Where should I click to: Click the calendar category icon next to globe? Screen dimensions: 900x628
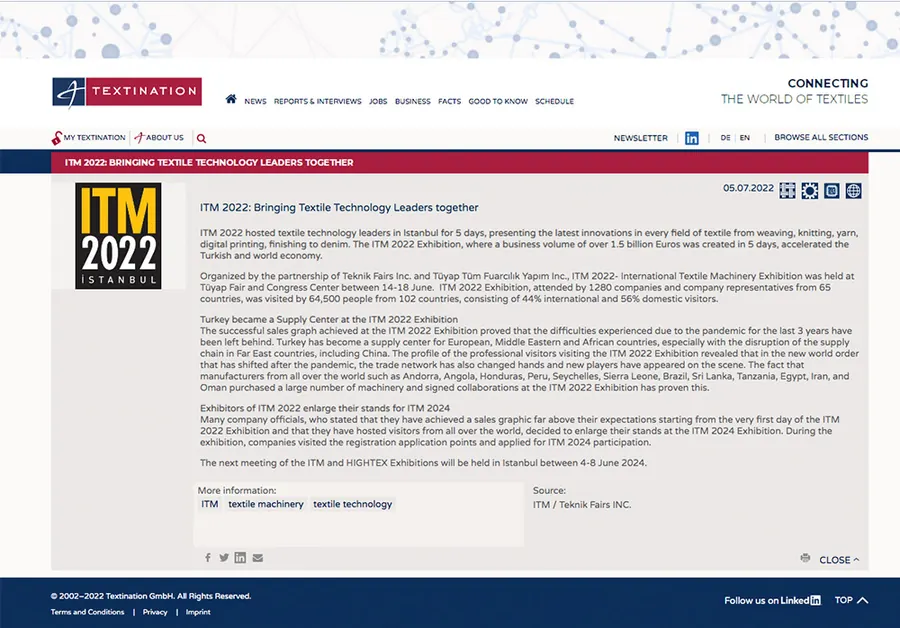pos(832,191)
